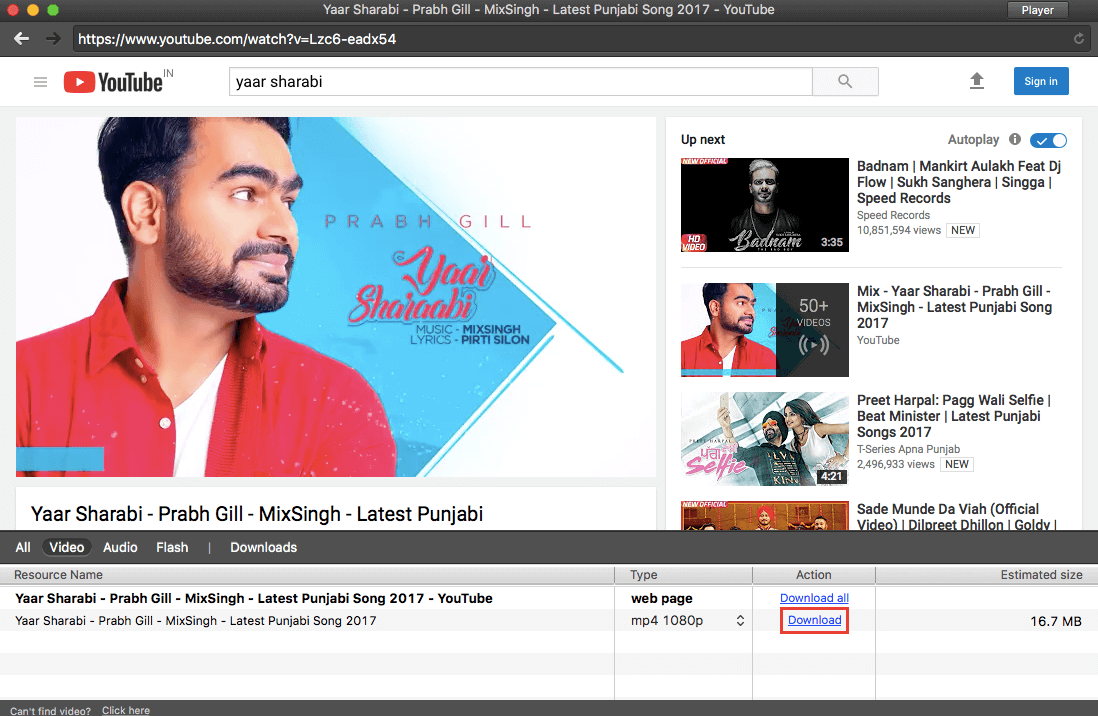Click the Download link for mp4 1080p
Screen dimensions: 1098x716
coord(814,620)
